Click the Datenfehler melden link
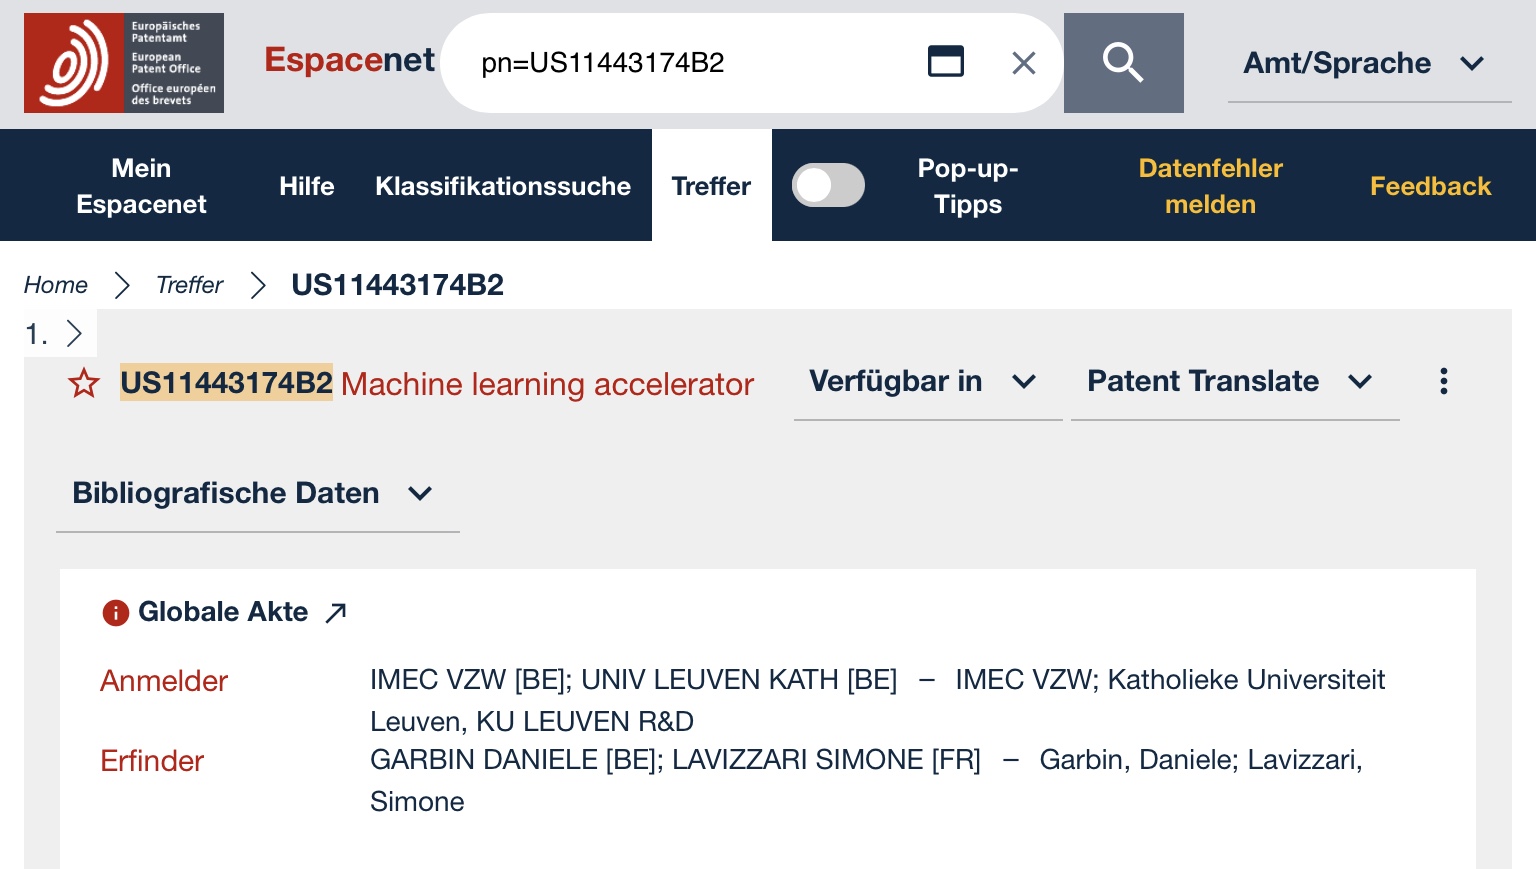1536x869 pixels. coord(1210,186)
